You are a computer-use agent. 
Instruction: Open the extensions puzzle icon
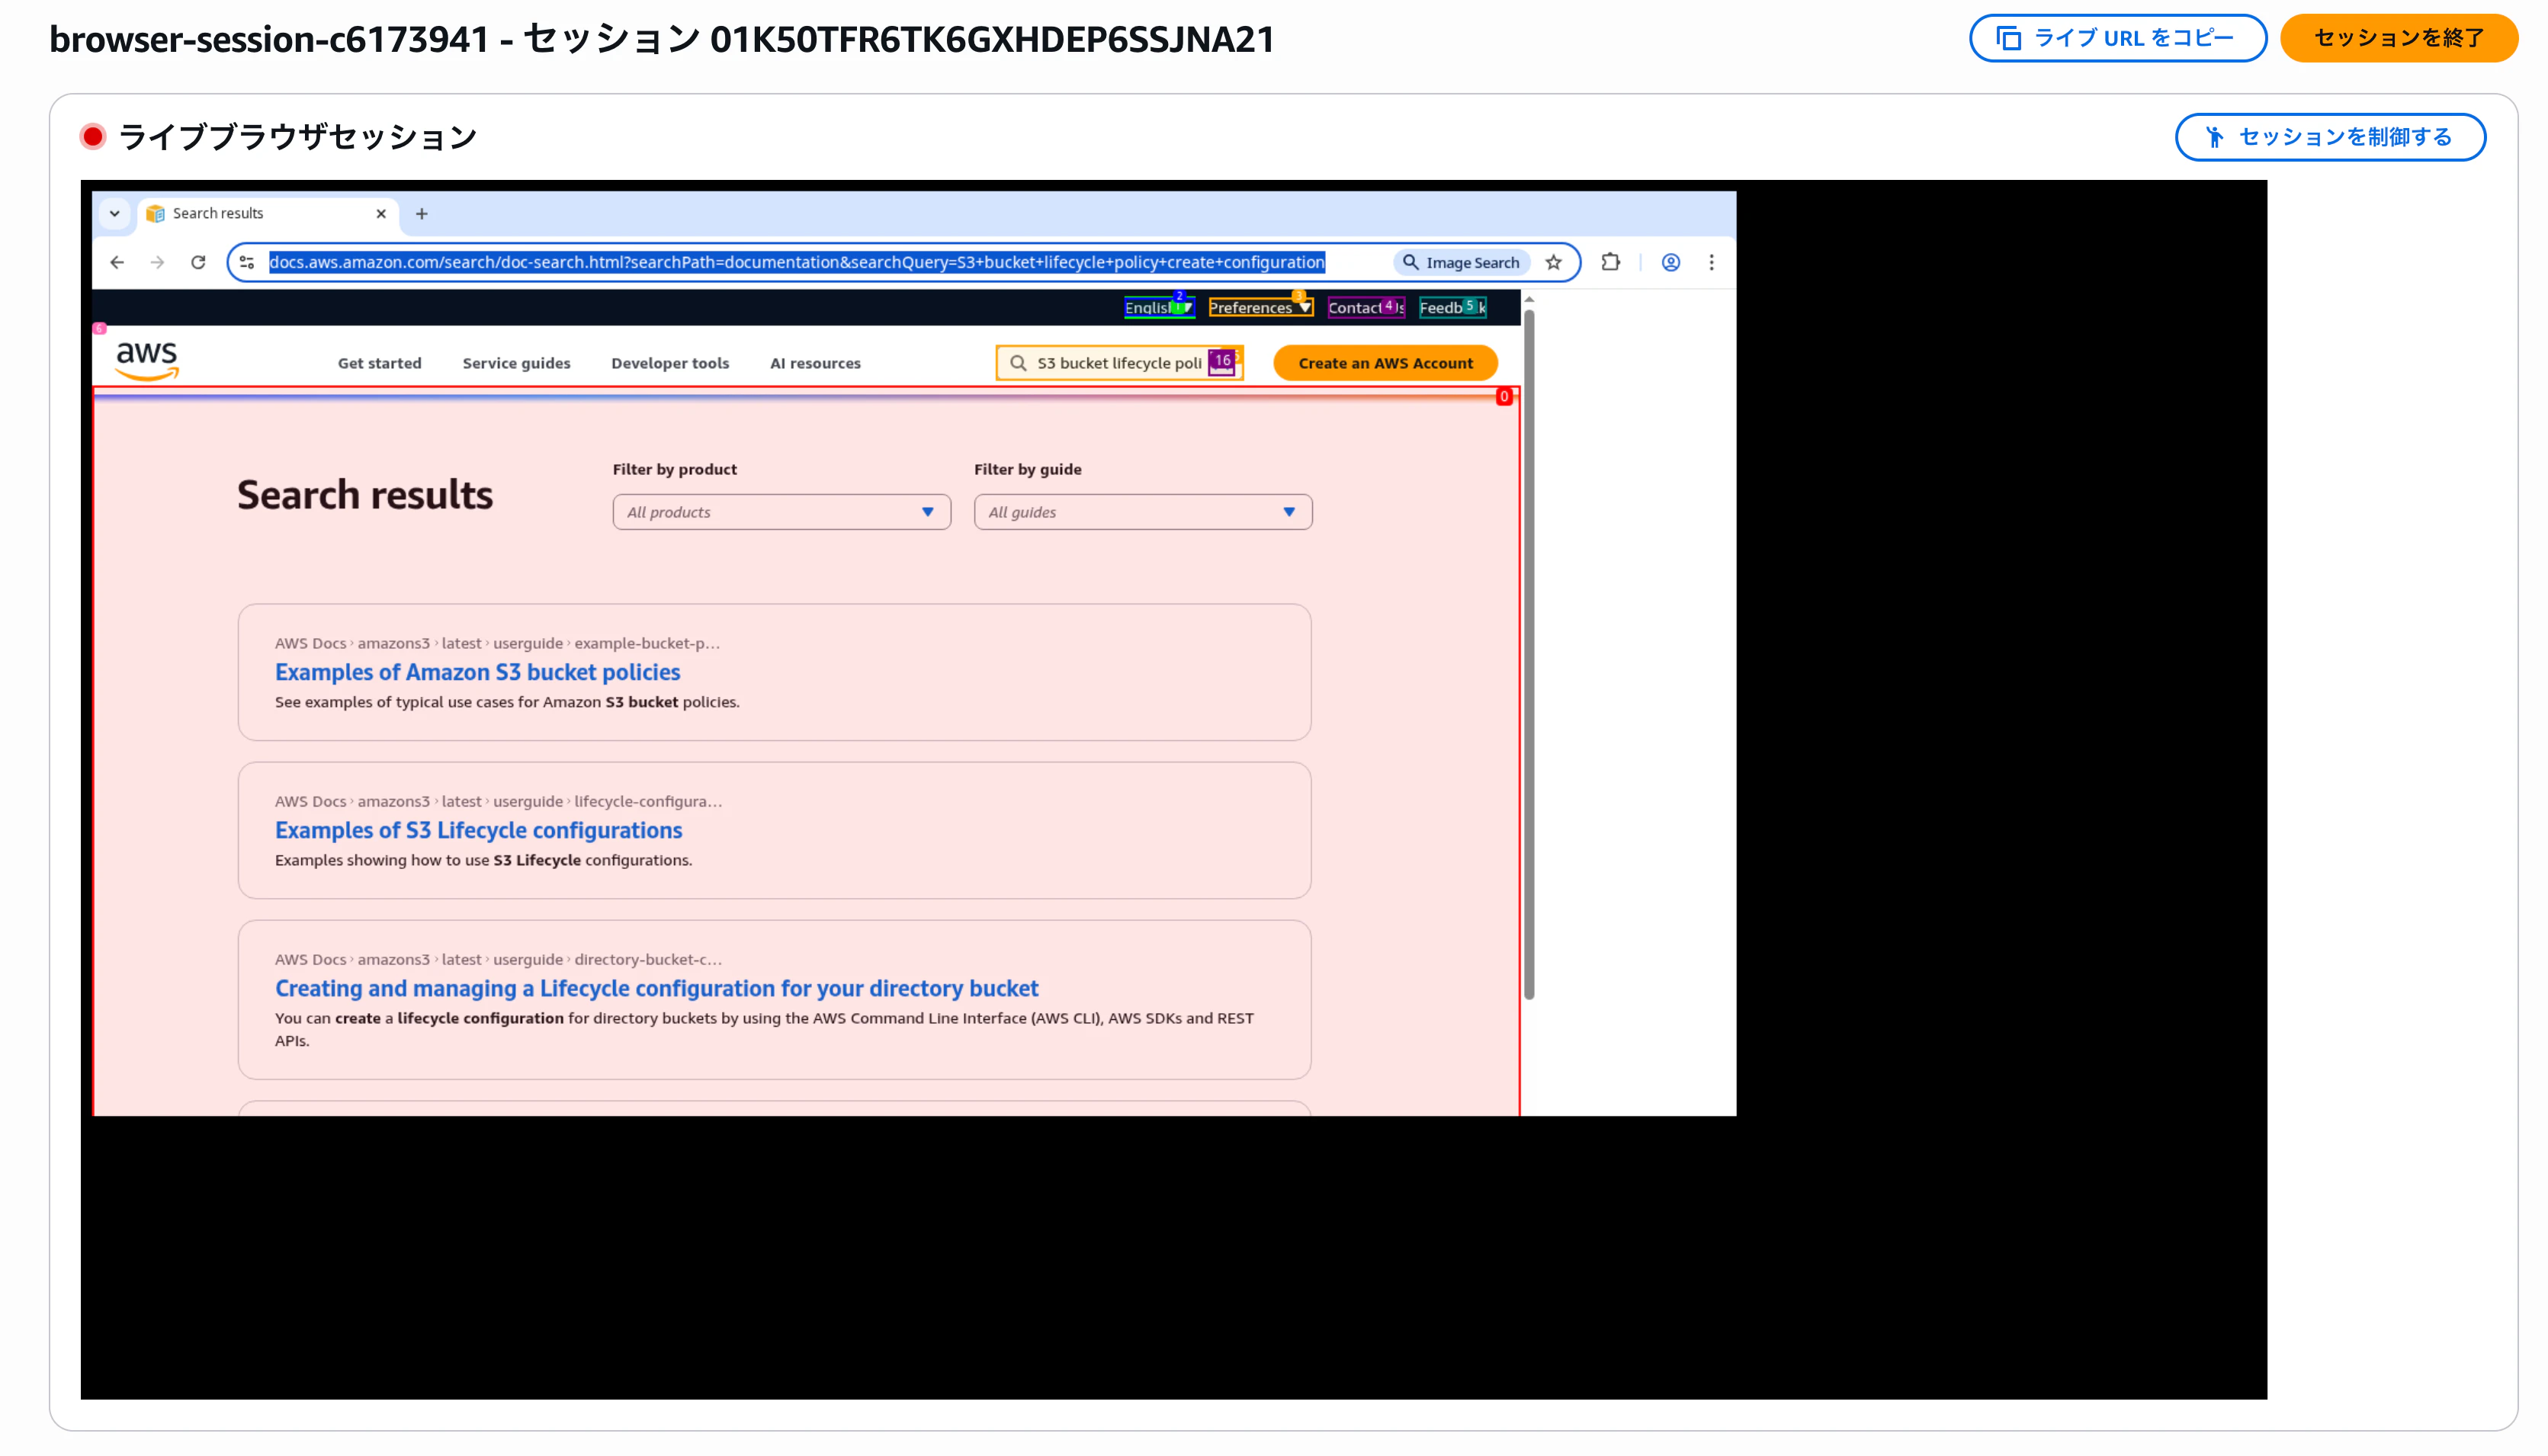pyautogui.click(x=1610, y=263)
